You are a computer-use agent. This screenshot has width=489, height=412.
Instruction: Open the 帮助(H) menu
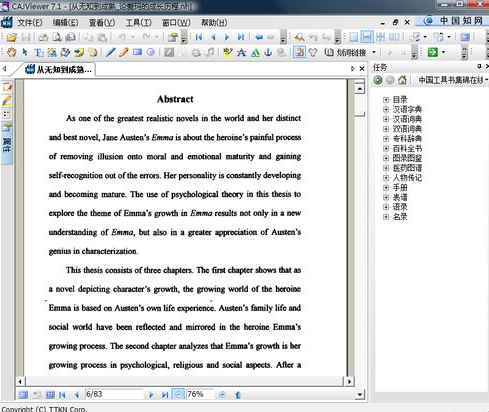point(214,23)
